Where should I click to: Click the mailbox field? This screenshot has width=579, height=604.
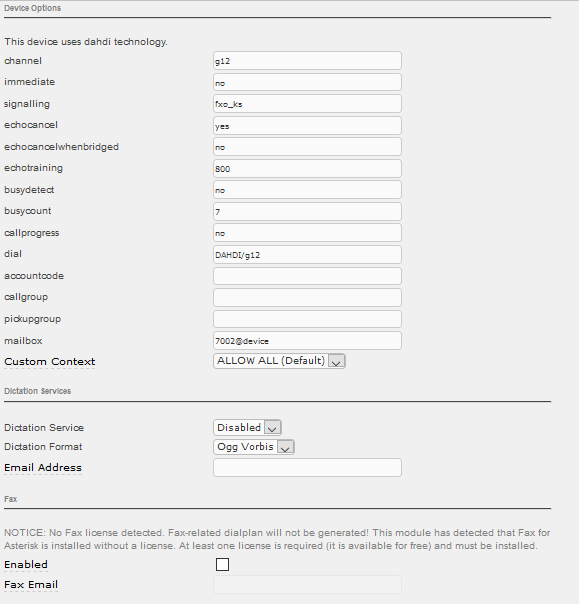click(x=307, y=341)
